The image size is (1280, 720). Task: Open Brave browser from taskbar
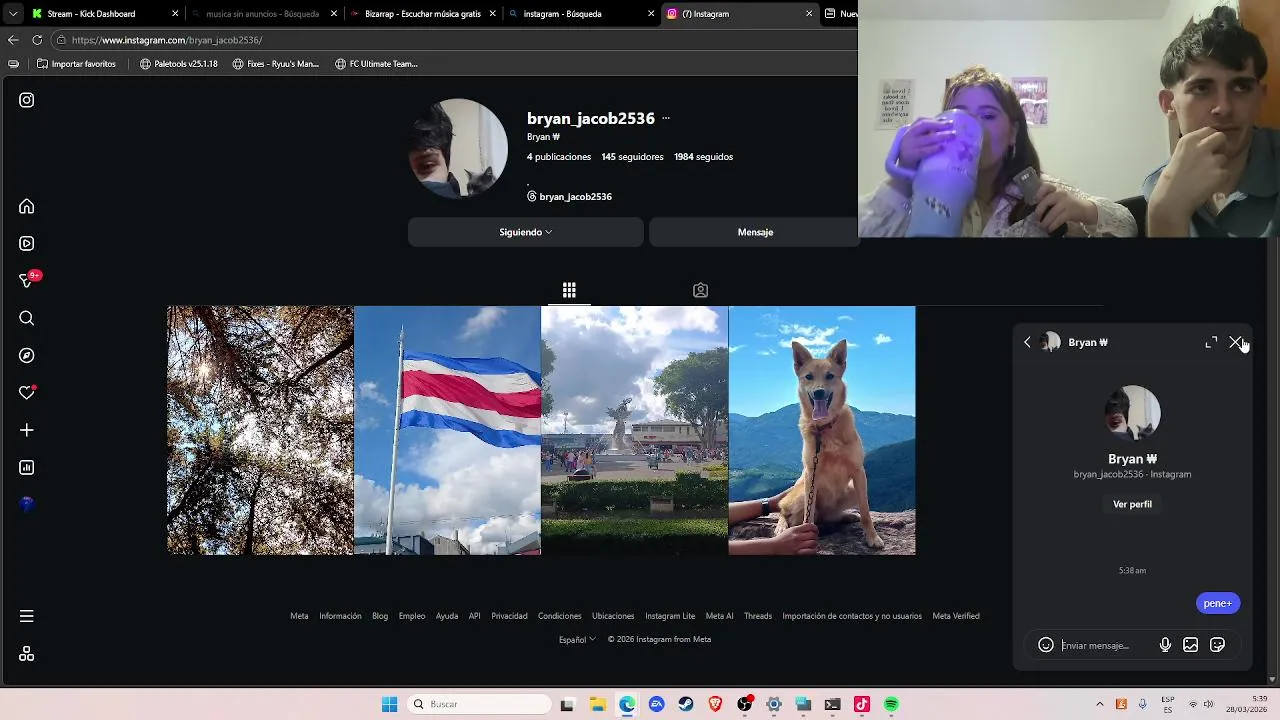click(715, 704)
